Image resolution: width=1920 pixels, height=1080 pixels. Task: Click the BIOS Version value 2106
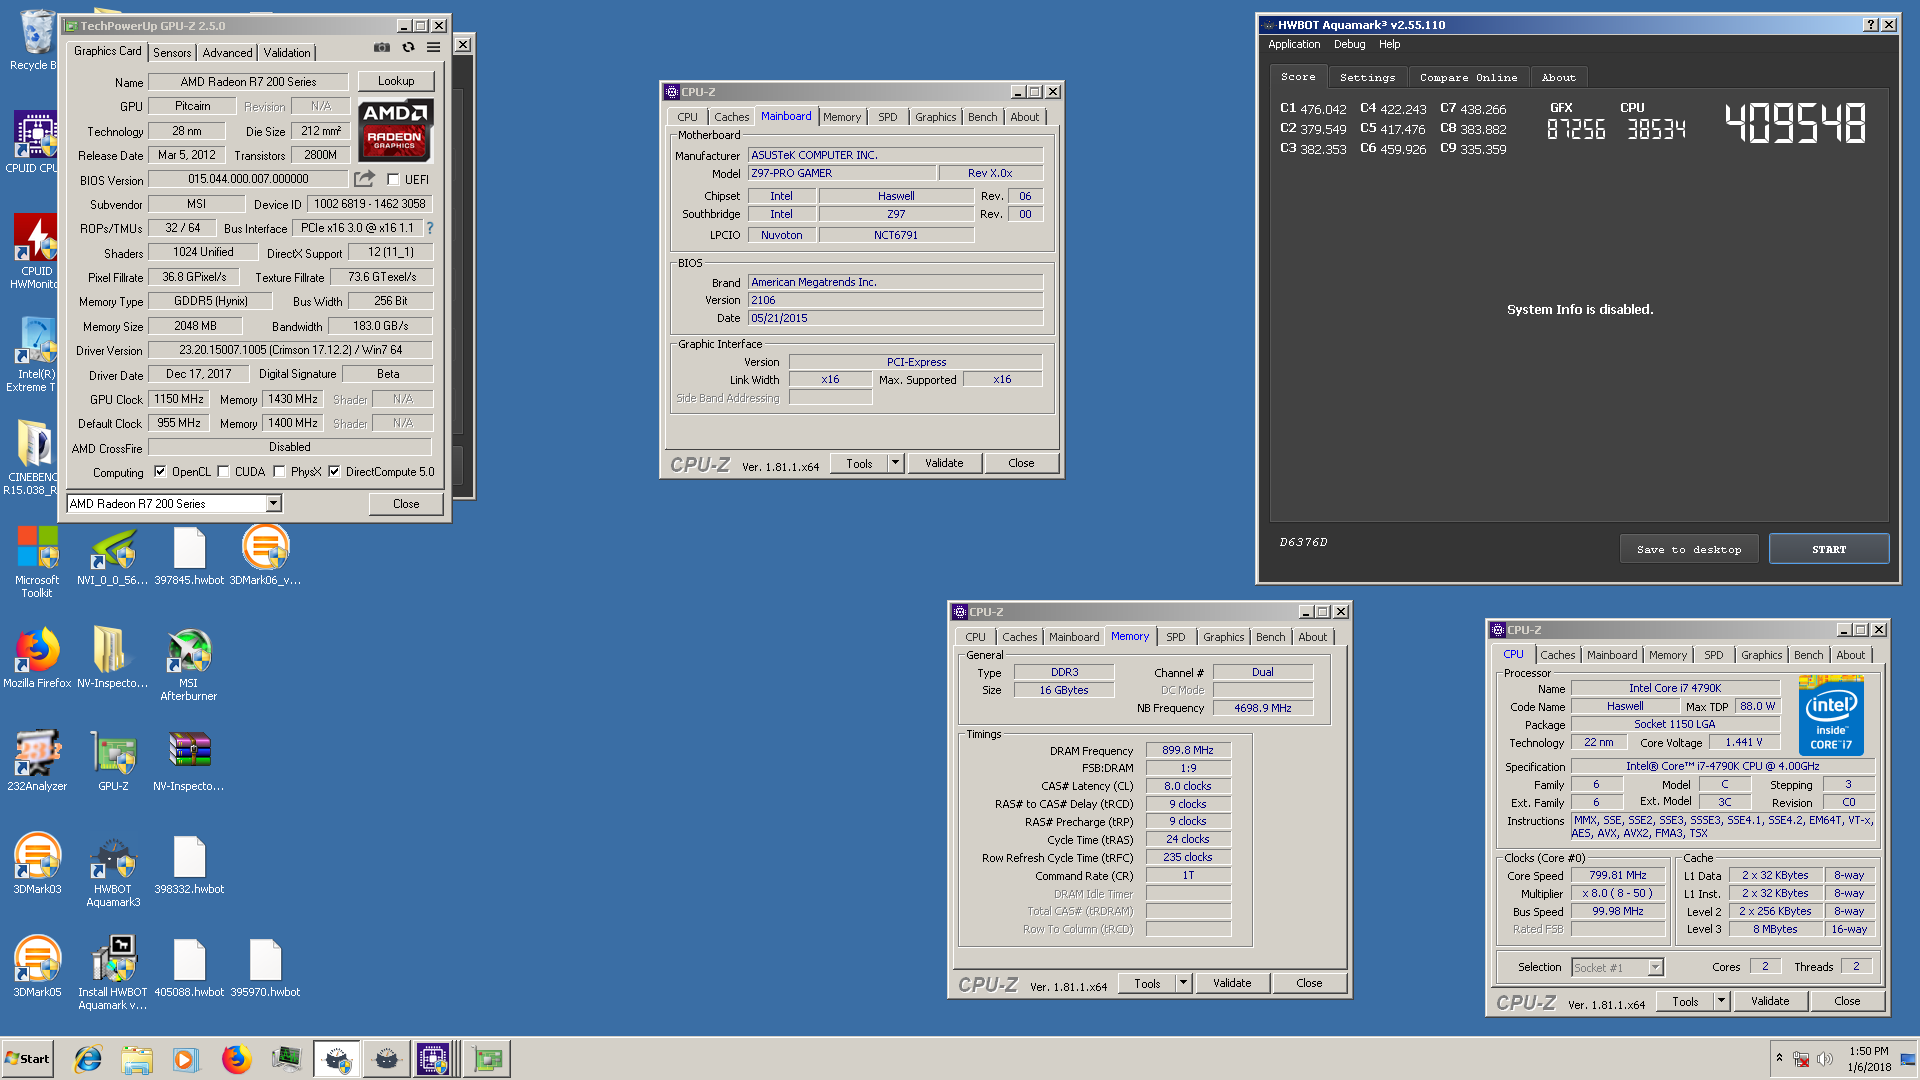[x=895, y=300]
